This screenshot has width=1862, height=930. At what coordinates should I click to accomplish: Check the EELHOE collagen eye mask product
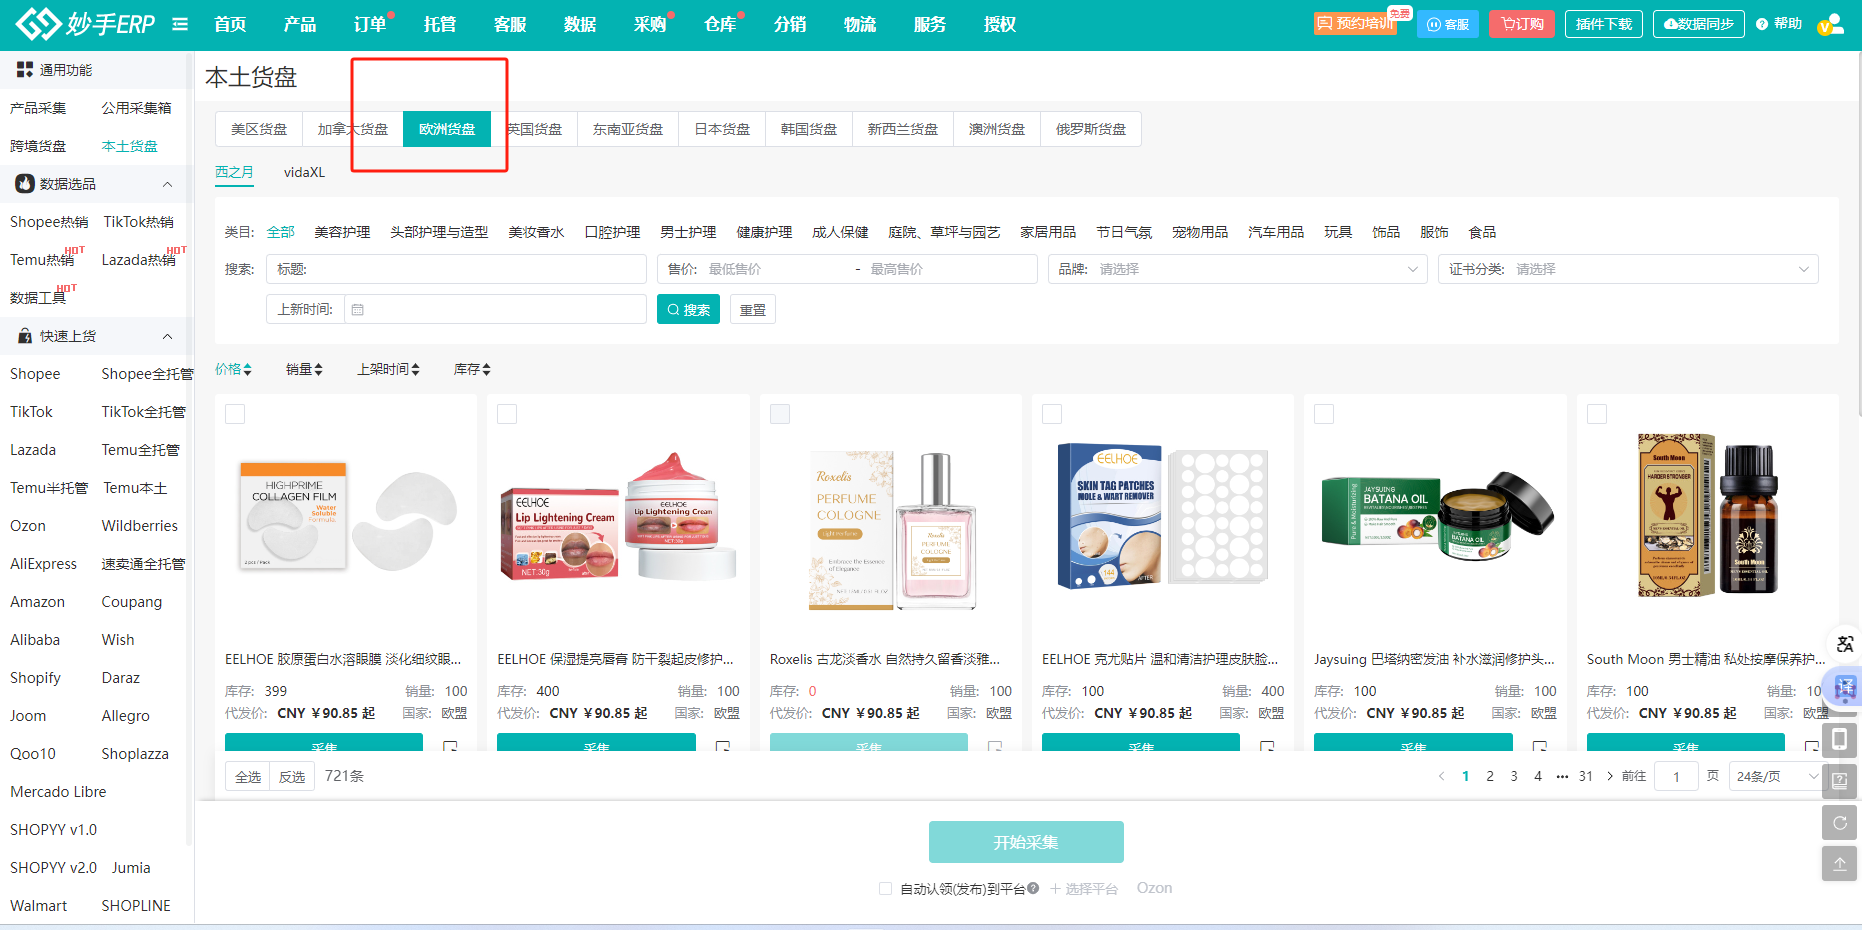pyautogui.click(x=235, y=414)
